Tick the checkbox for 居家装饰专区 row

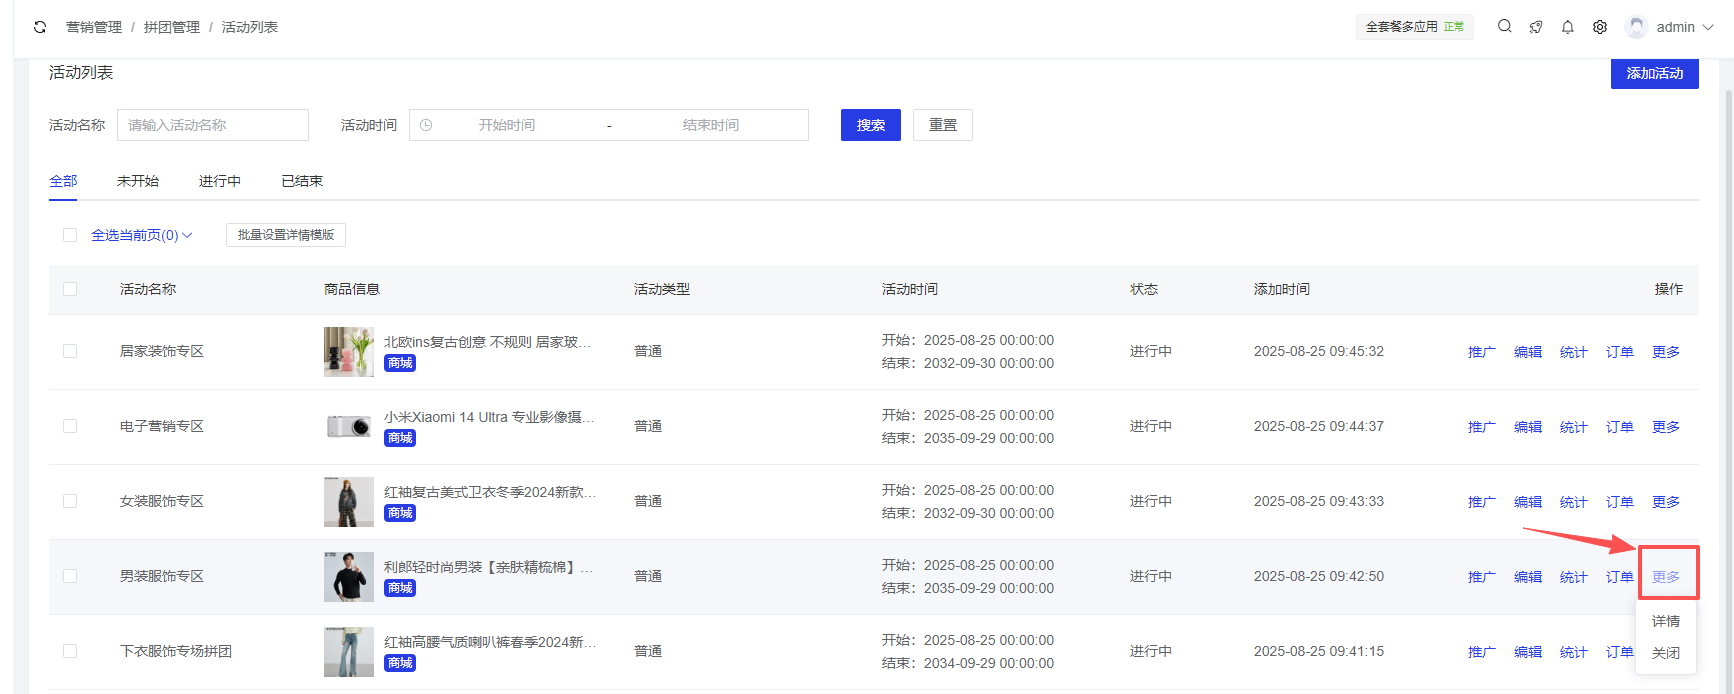coord(70,351)
